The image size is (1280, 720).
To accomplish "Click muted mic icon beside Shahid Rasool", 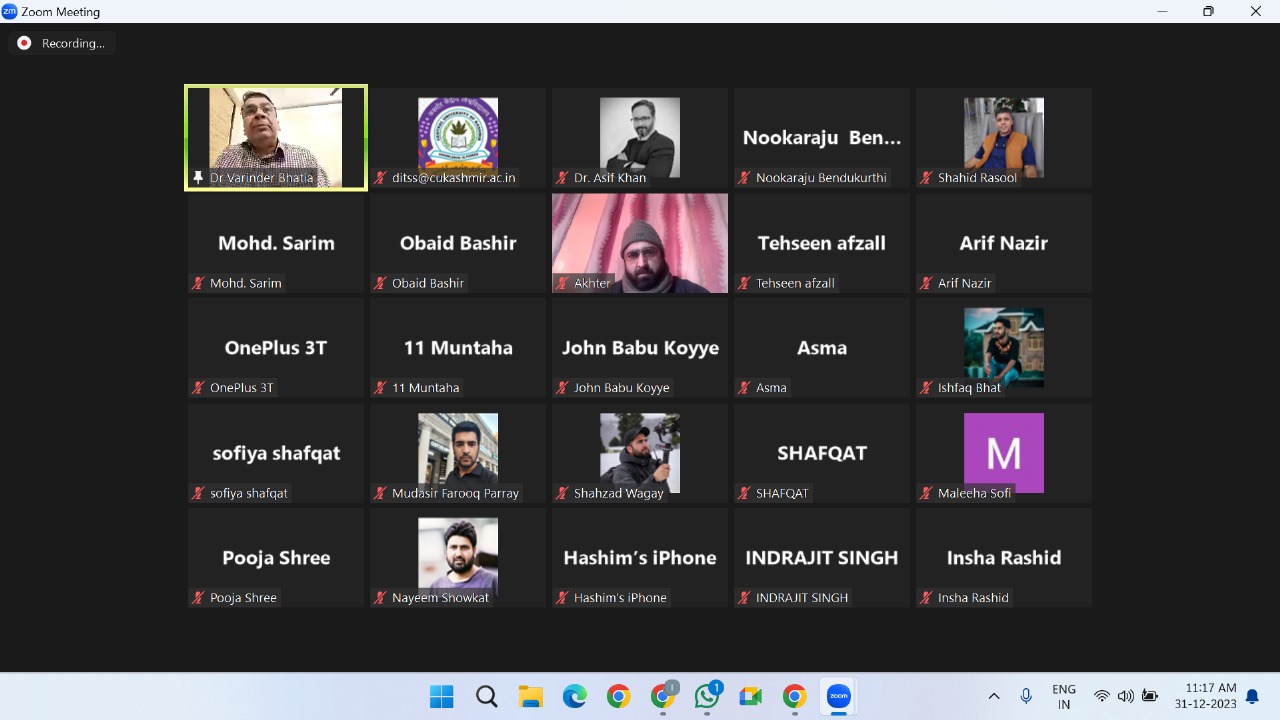I will (x=926, y=178).
